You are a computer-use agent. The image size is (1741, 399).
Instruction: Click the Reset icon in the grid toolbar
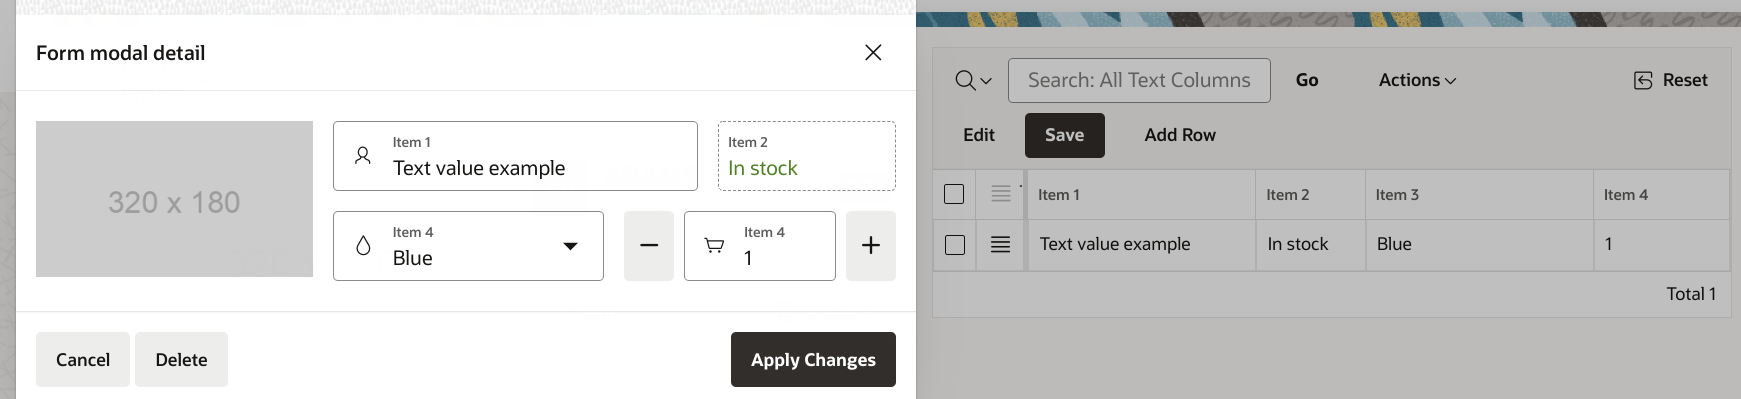tap(1643, 80)
